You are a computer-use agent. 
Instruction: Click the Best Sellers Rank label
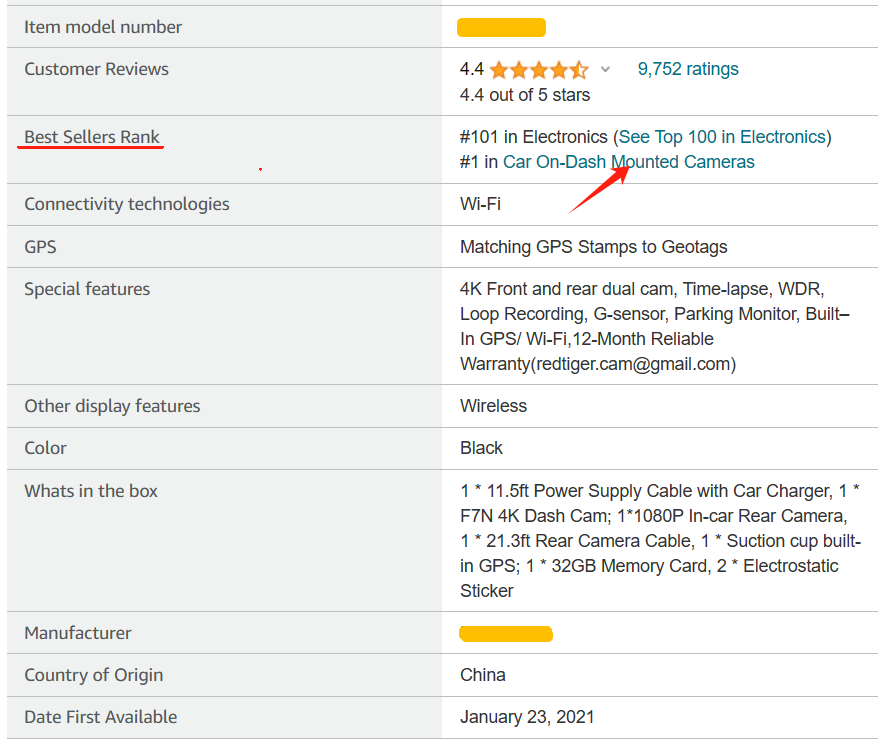(92, 137)
